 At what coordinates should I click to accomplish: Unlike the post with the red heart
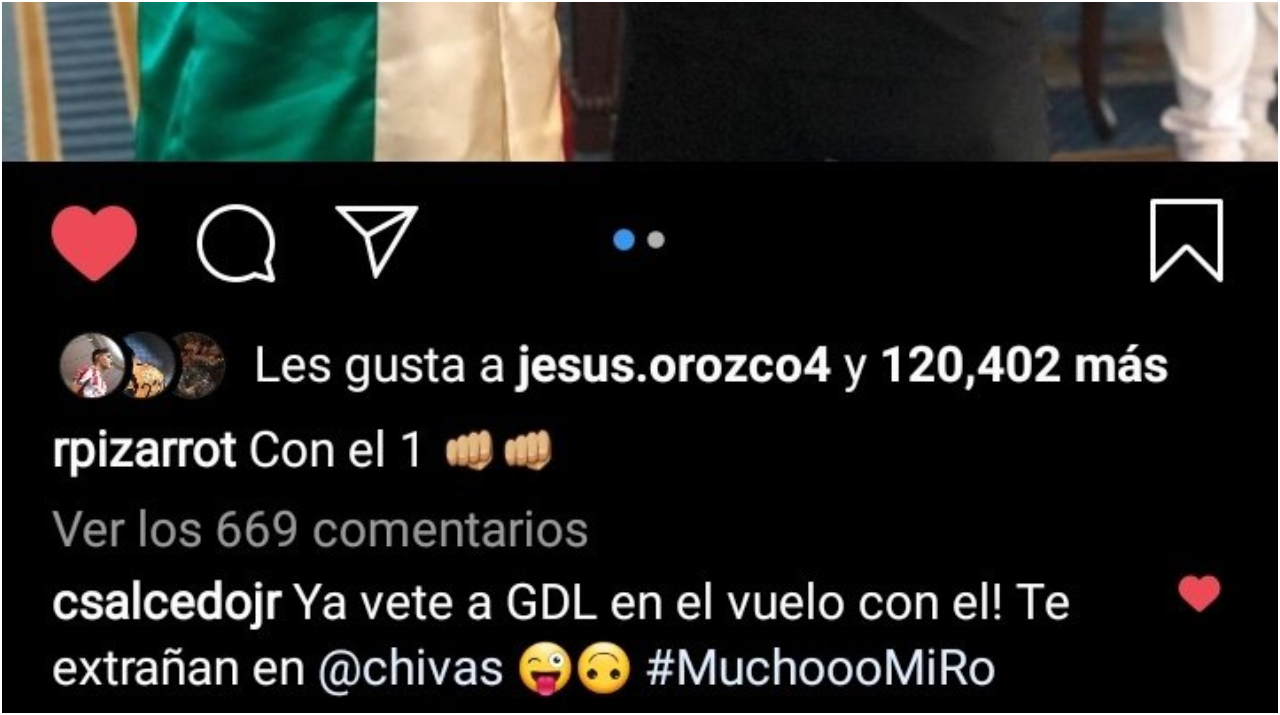tap(94, 242)
